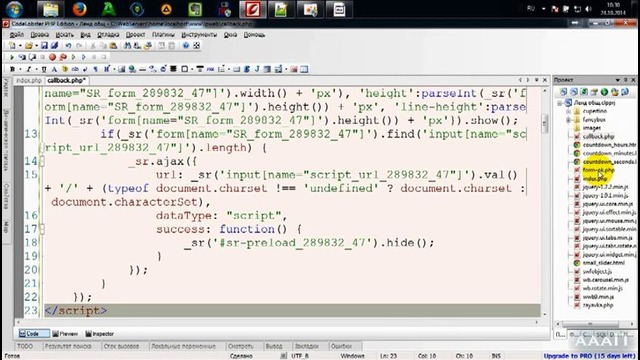Insert heading with the H icon
Screen dimensions: 640x360
click(x=107, y=69)
